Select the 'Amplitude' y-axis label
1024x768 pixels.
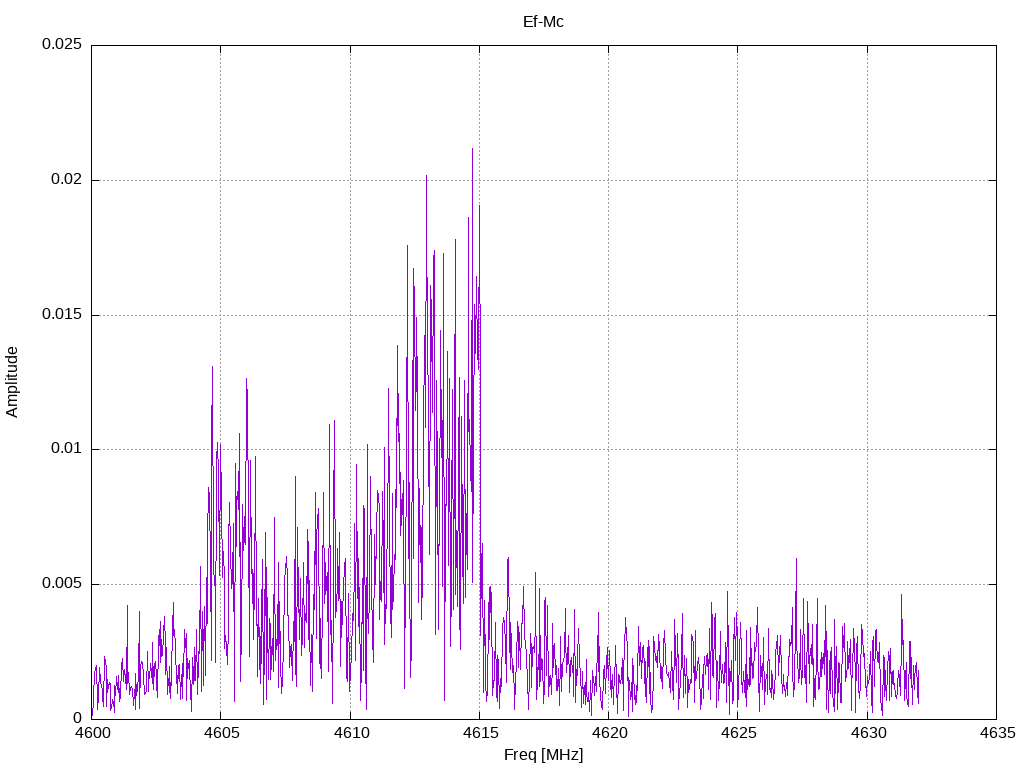tap(12, 382)
